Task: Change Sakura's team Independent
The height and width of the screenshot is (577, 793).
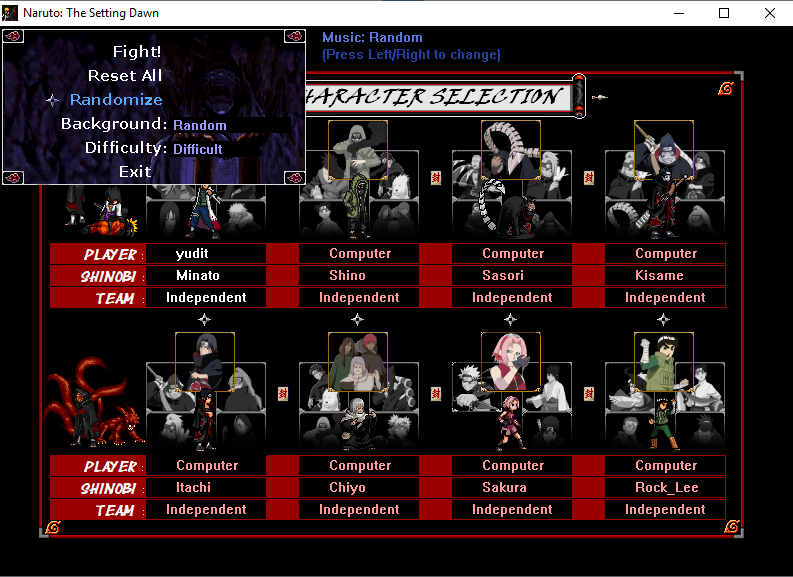Action: point(512,509)
